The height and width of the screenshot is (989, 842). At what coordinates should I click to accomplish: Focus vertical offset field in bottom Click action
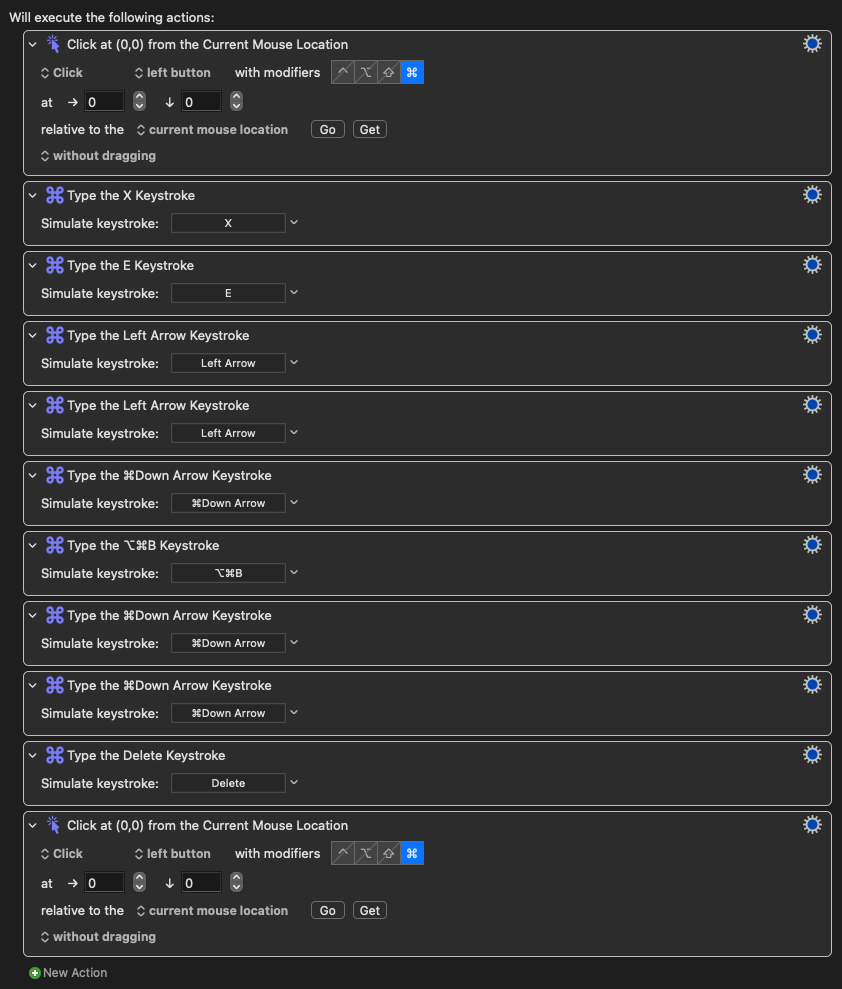(201, 882)
